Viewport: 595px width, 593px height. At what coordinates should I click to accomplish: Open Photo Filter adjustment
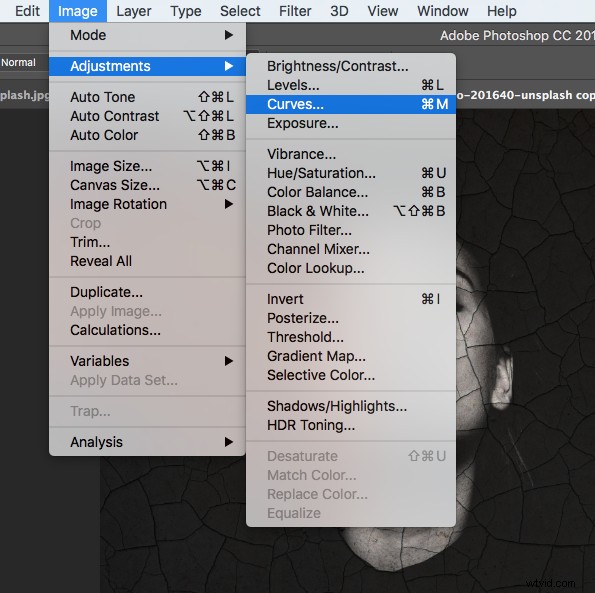[351, 230]
